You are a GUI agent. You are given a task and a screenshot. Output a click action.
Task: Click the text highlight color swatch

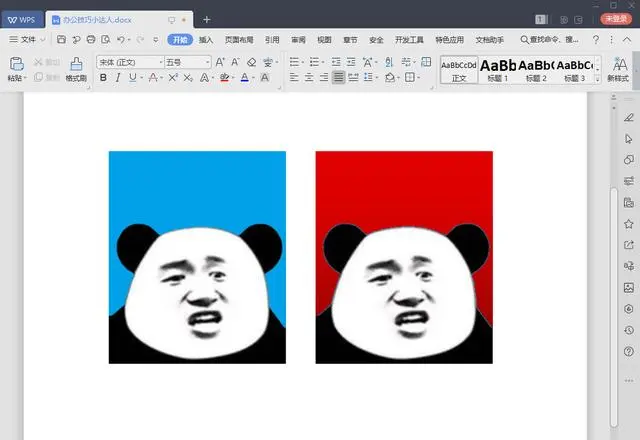pos(224,77)
